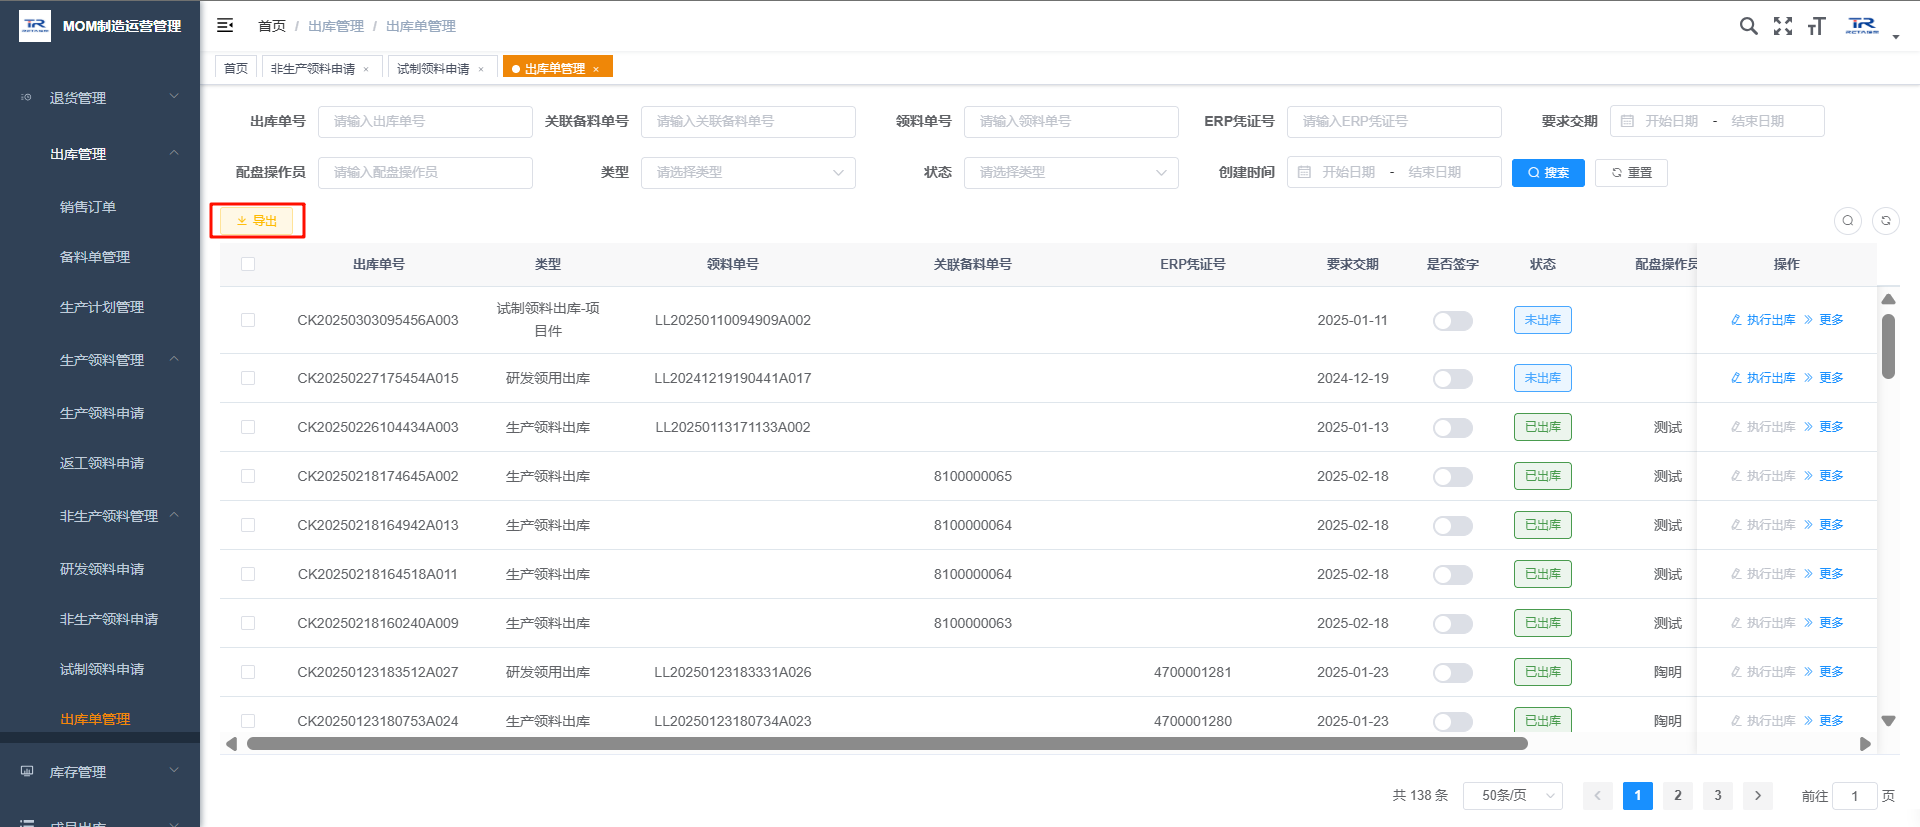Close the 出库单管理 tab
The width and height of the screenshot is (1920, 827).
pos(596,69)
